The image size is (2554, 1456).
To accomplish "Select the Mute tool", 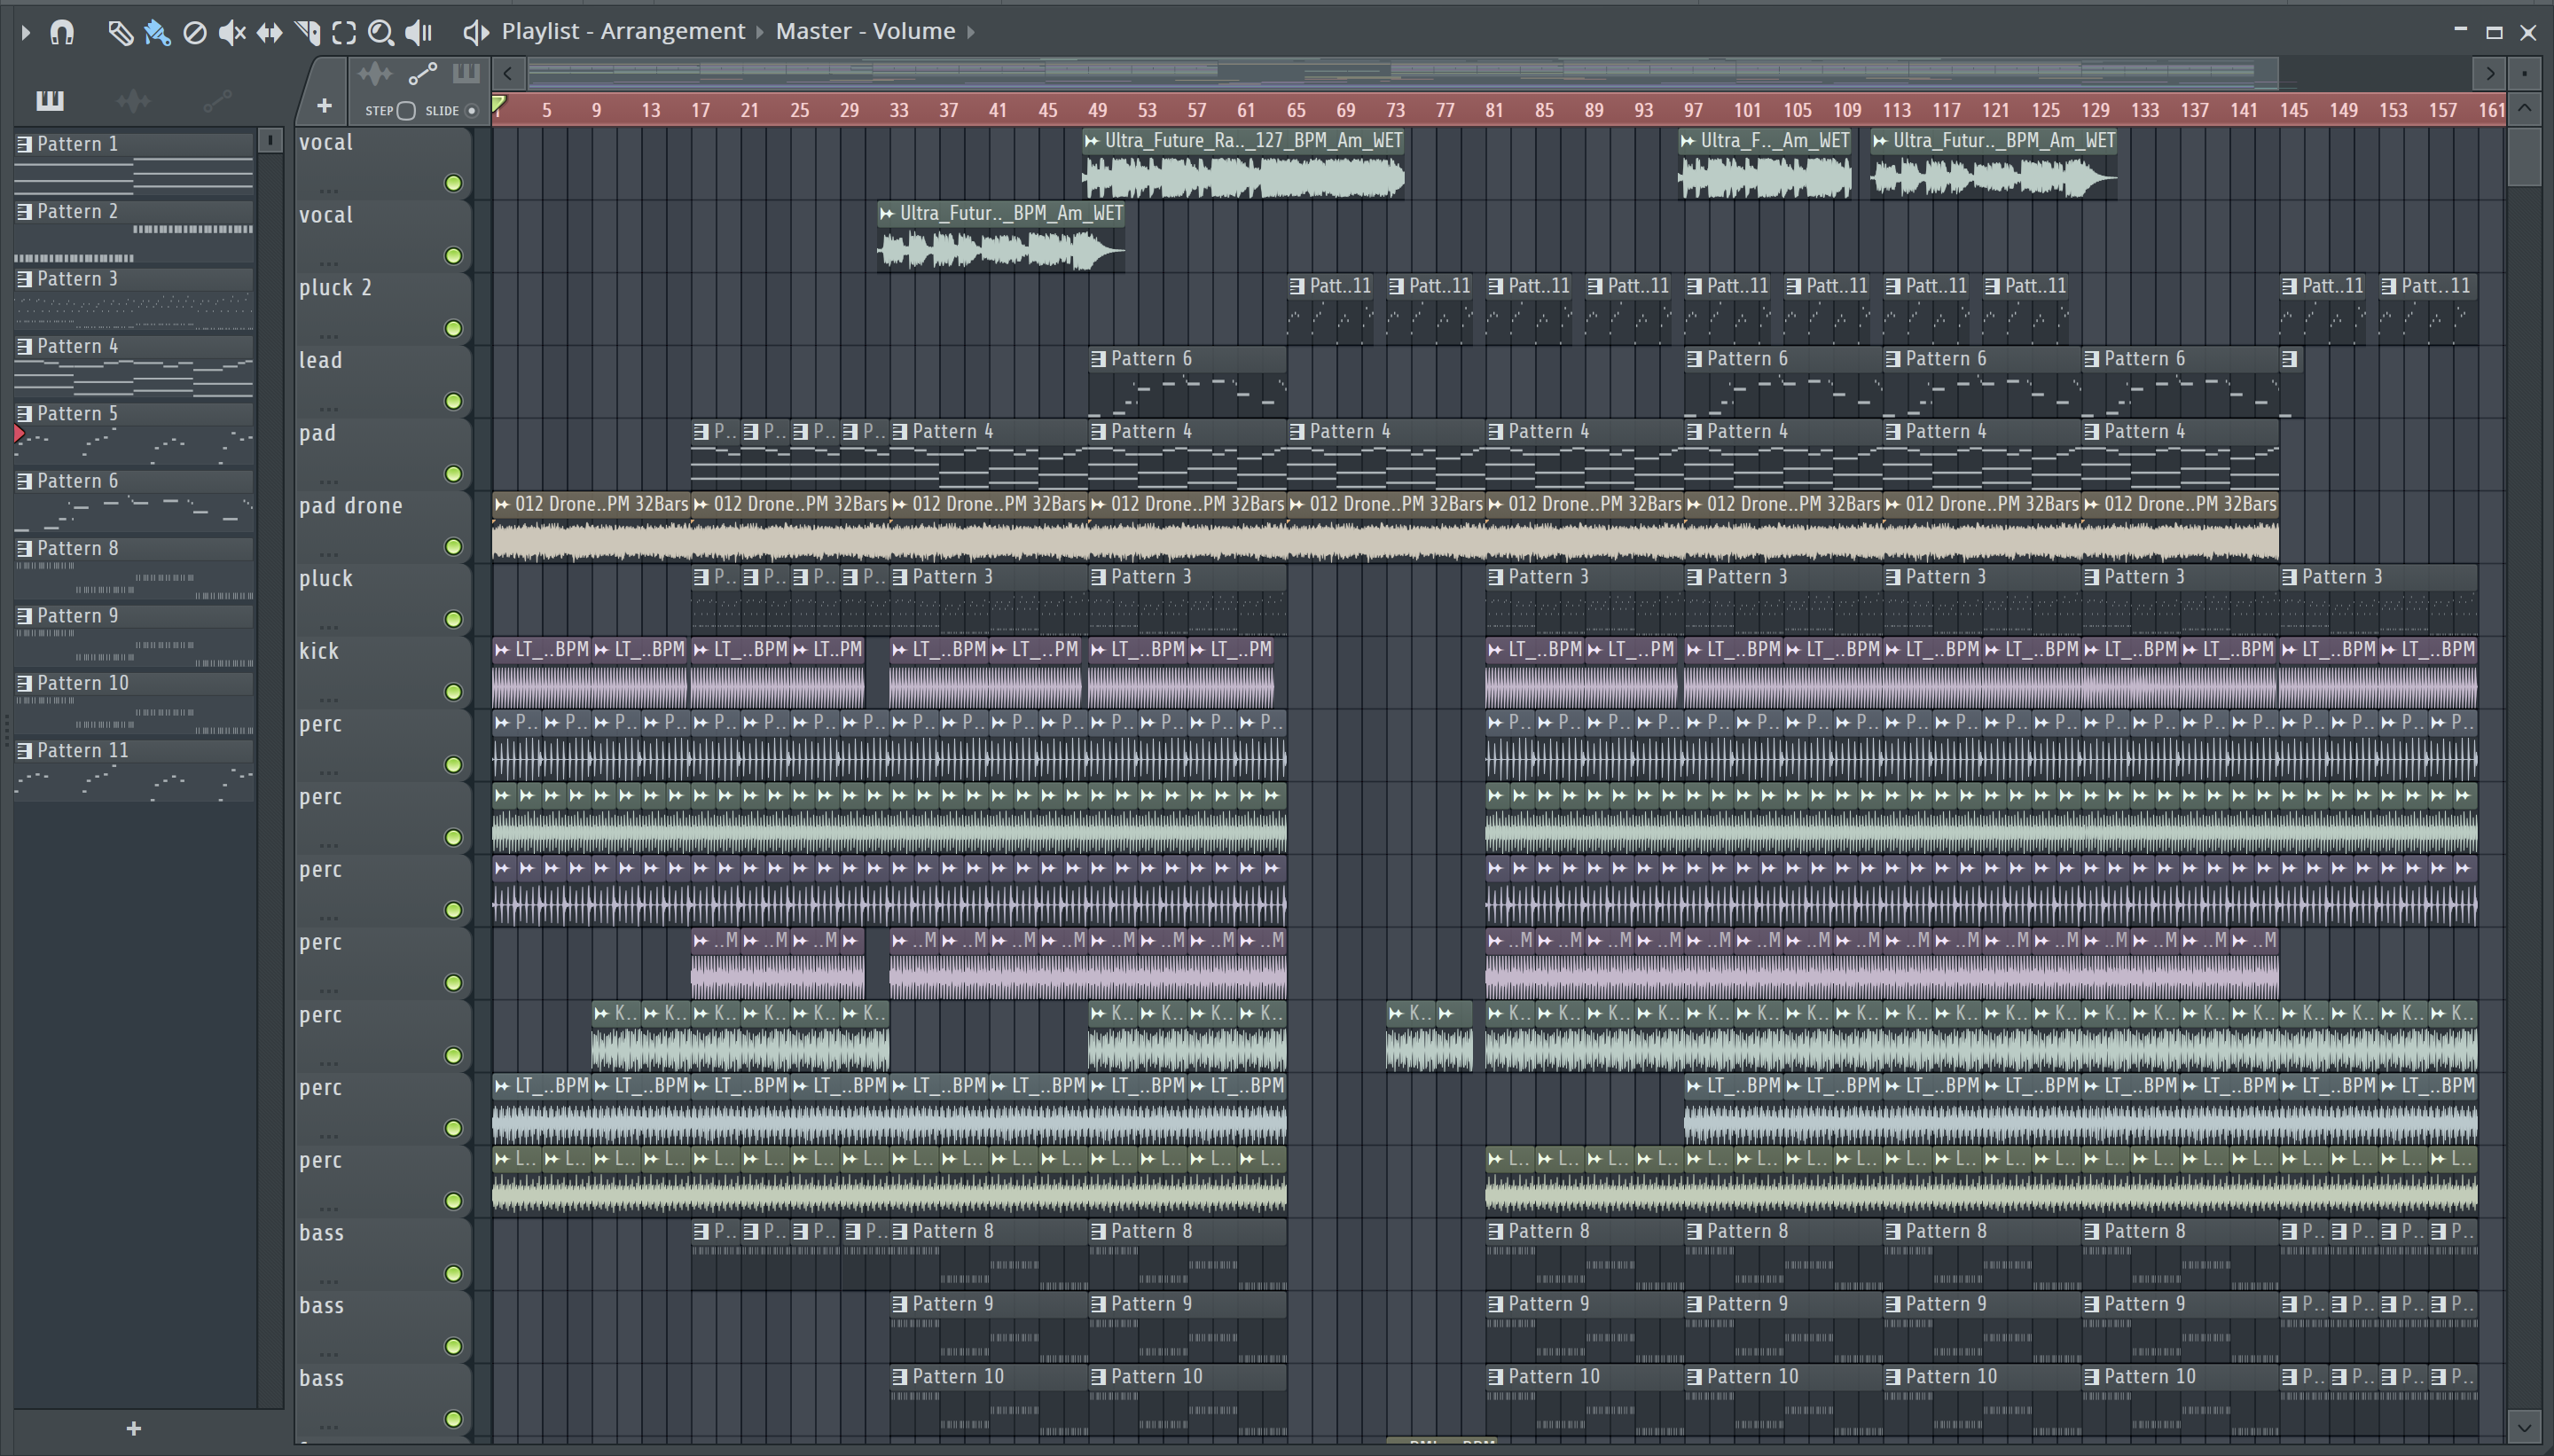I will coord(232,33).
